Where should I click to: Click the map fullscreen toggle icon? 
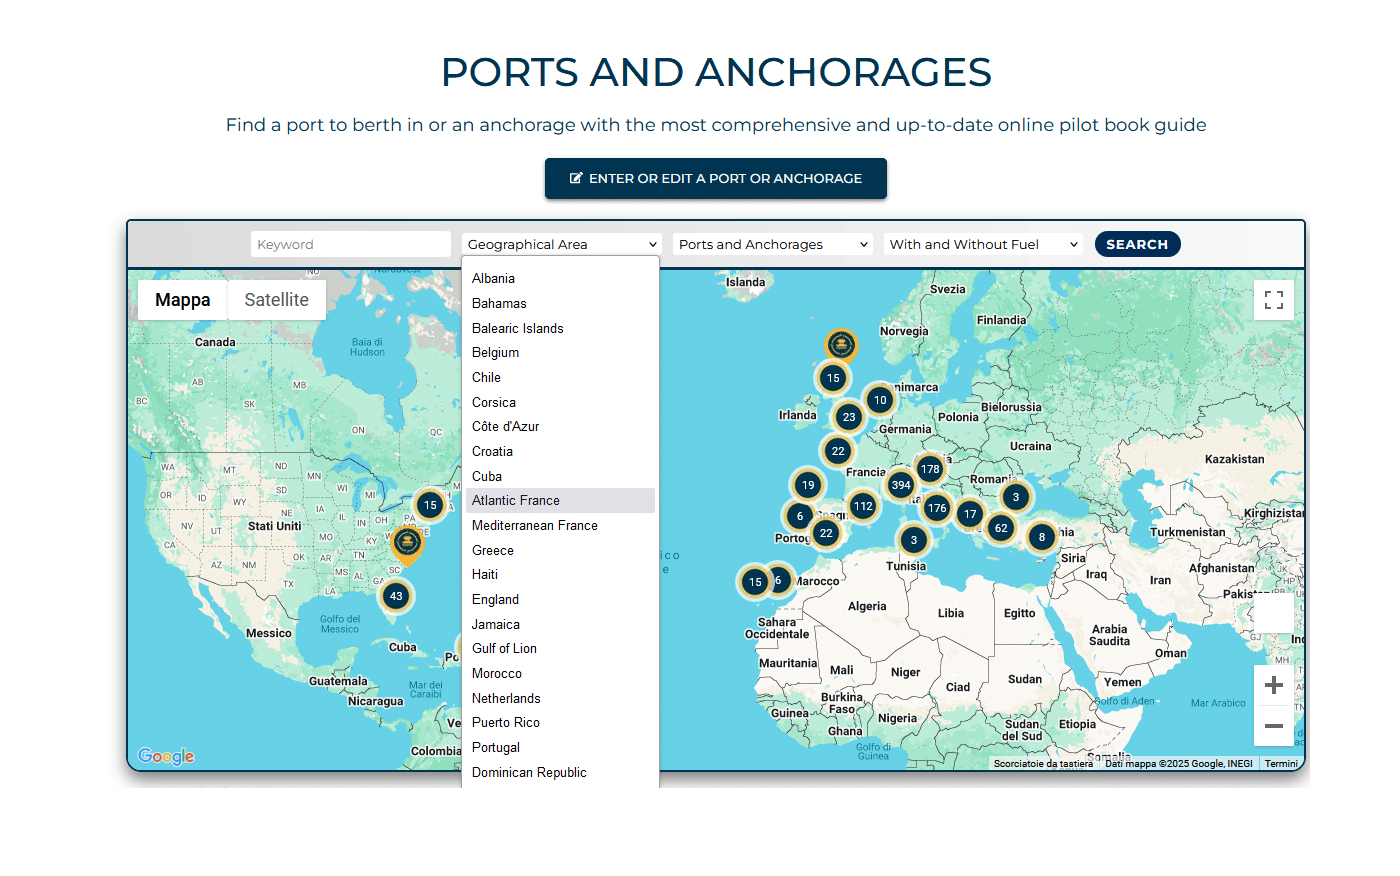(1273, 300)
